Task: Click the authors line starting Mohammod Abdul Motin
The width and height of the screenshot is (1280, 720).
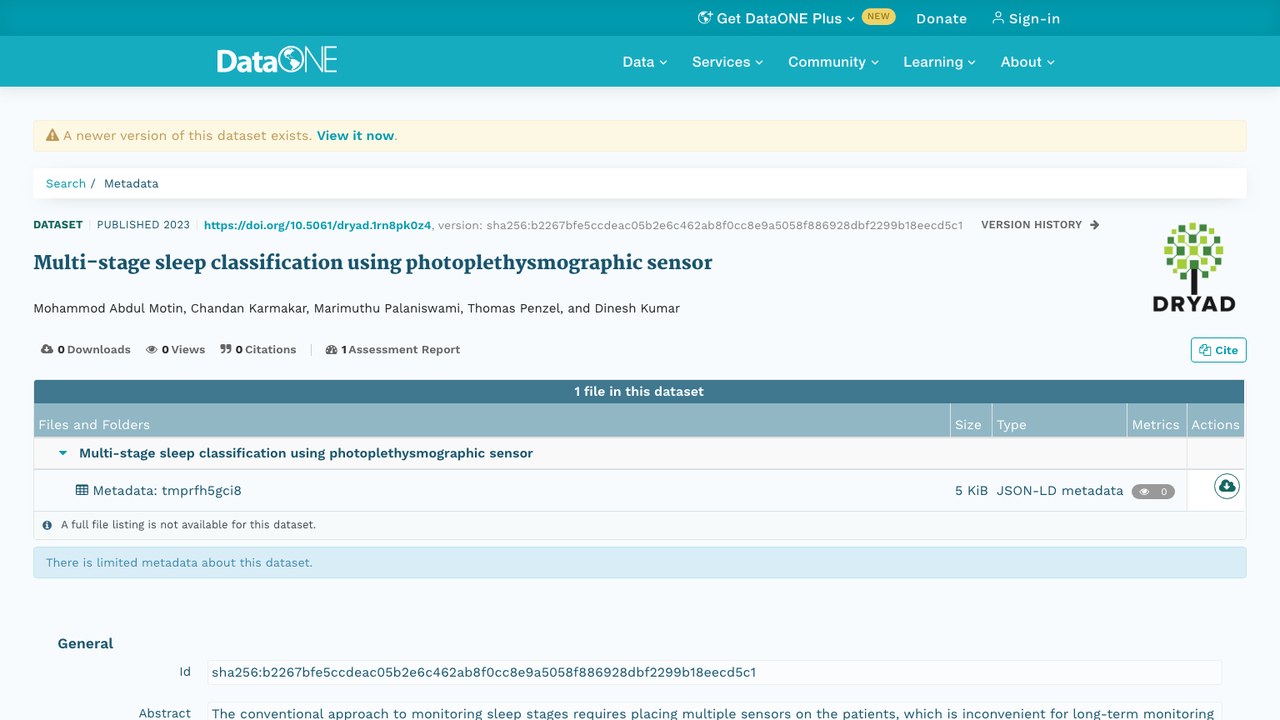Action: point(357,308)
